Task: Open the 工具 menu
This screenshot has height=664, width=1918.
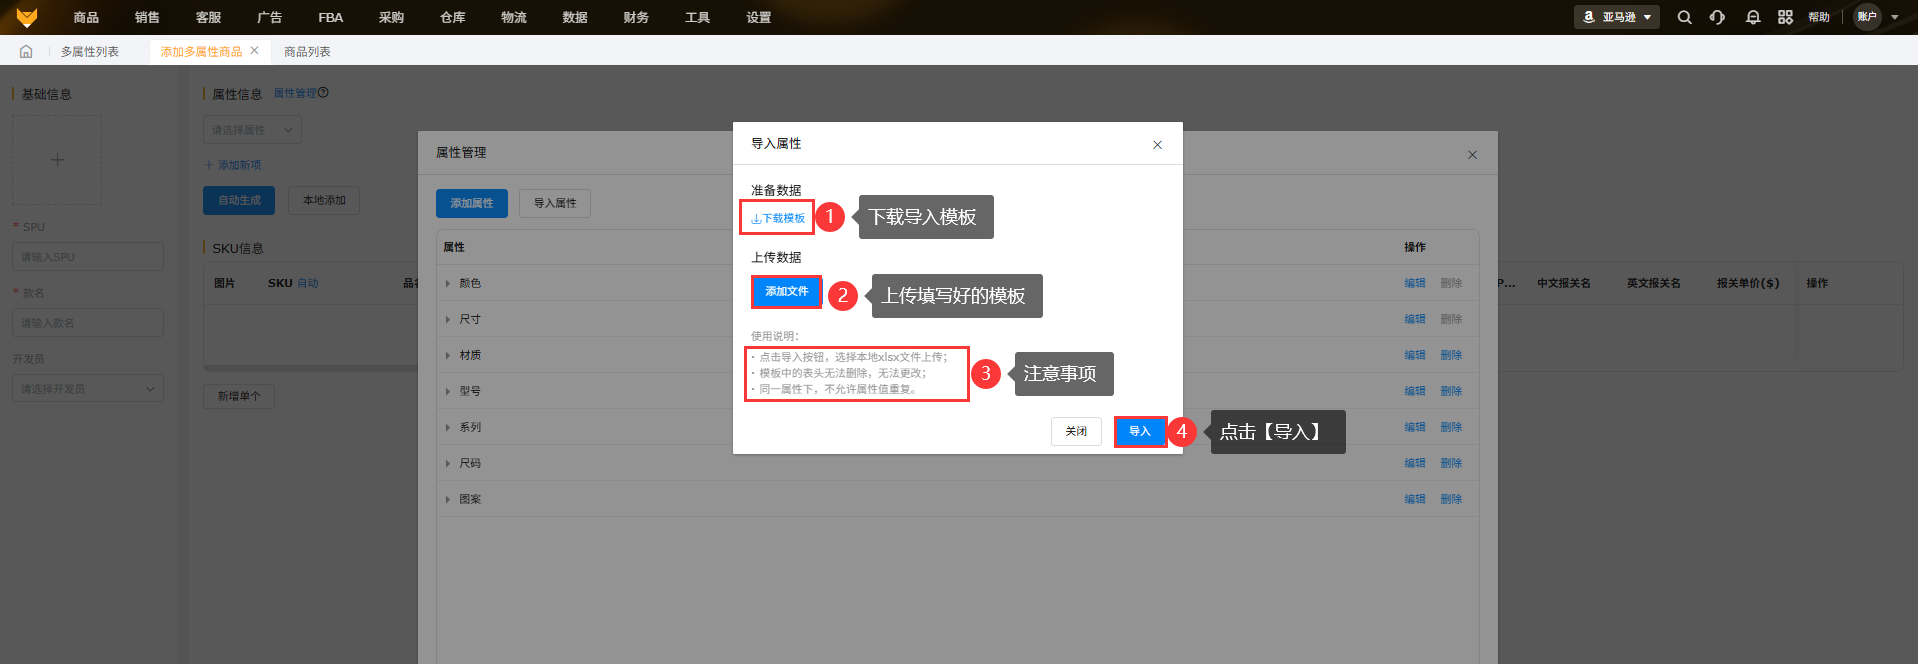Action: click(x=697, y=17)
